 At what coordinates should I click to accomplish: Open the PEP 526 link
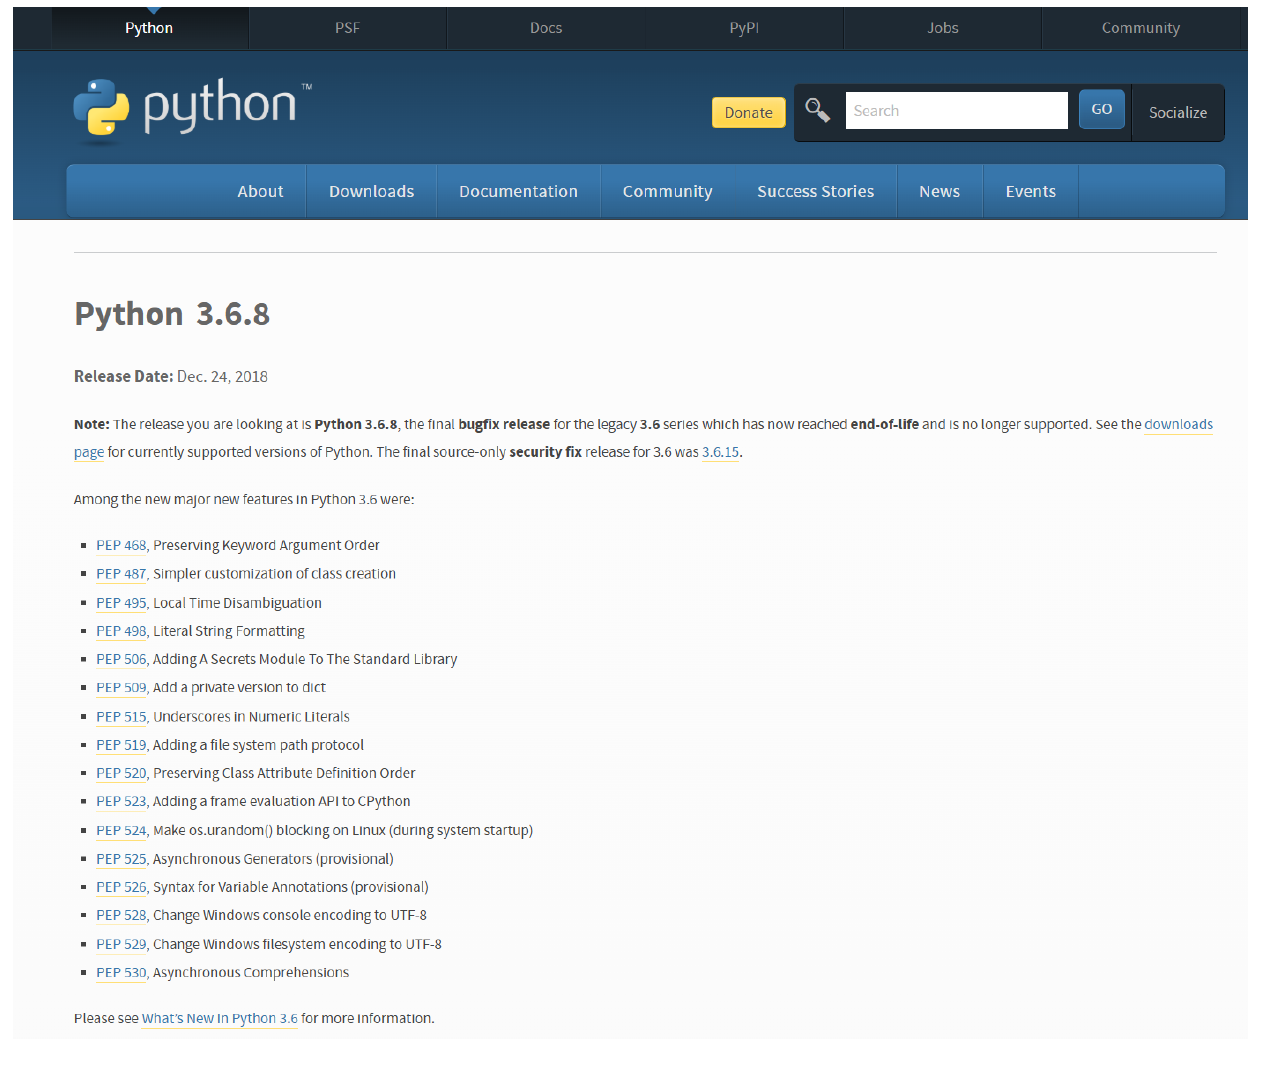(122, 887)
